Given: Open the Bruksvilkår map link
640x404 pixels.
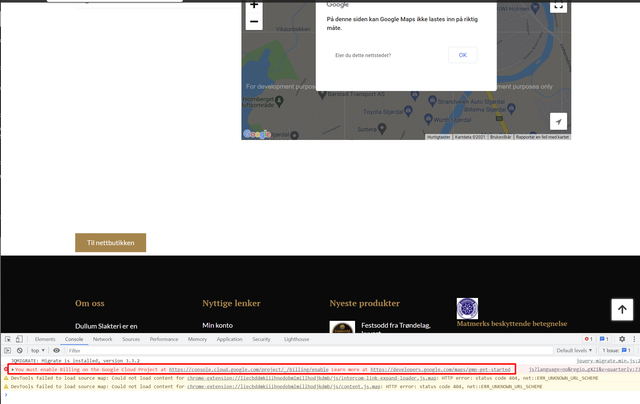Looking at the screenshot, I should pos(500,137).
